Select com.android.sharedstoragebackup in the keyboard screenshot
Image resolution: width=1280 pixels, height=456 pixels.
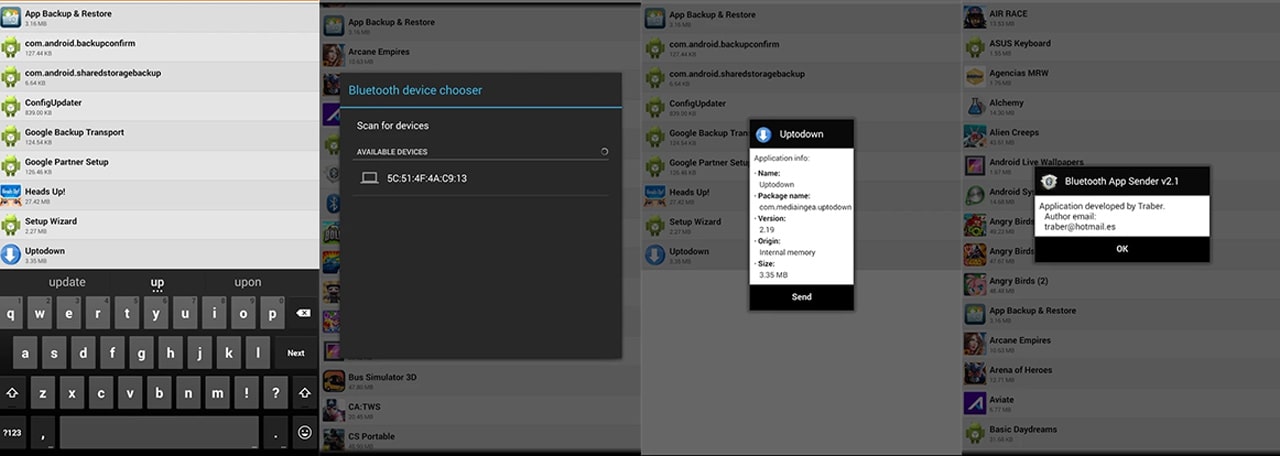point(160,76)
